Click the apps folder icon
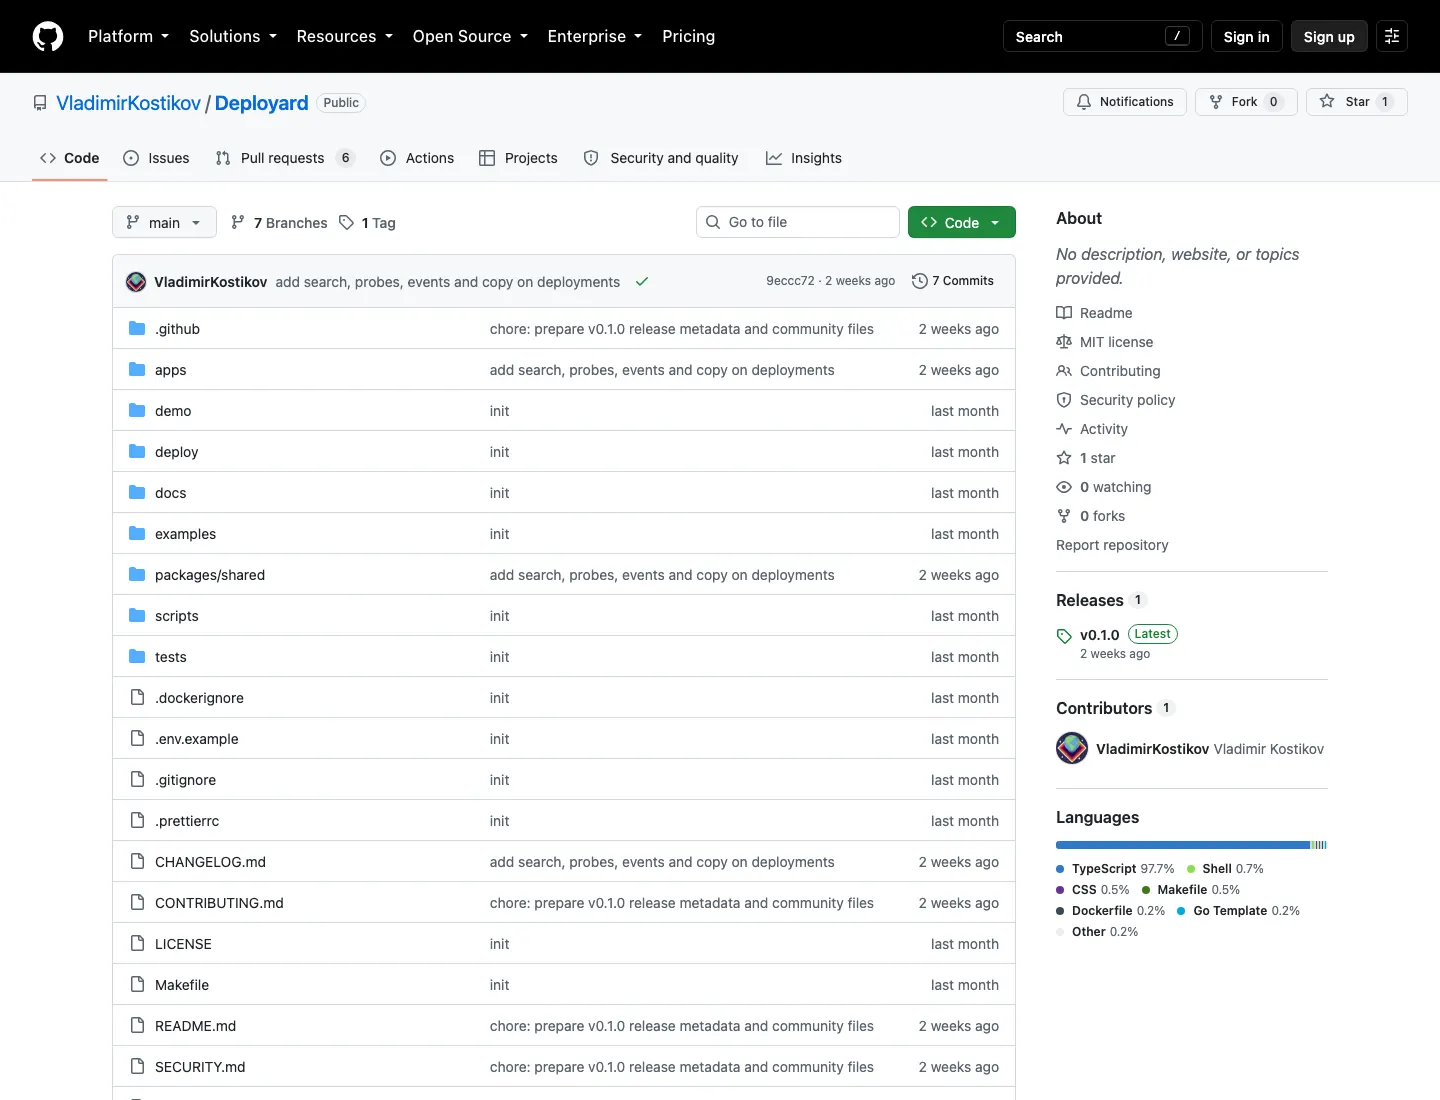The width and height of the screenshot is (1440, 1100). point(137,369)
